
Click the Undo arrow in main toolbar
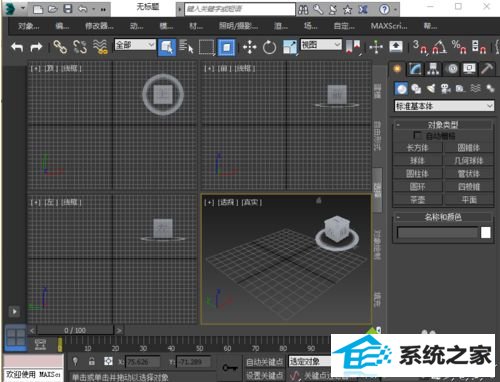point(17,47)
